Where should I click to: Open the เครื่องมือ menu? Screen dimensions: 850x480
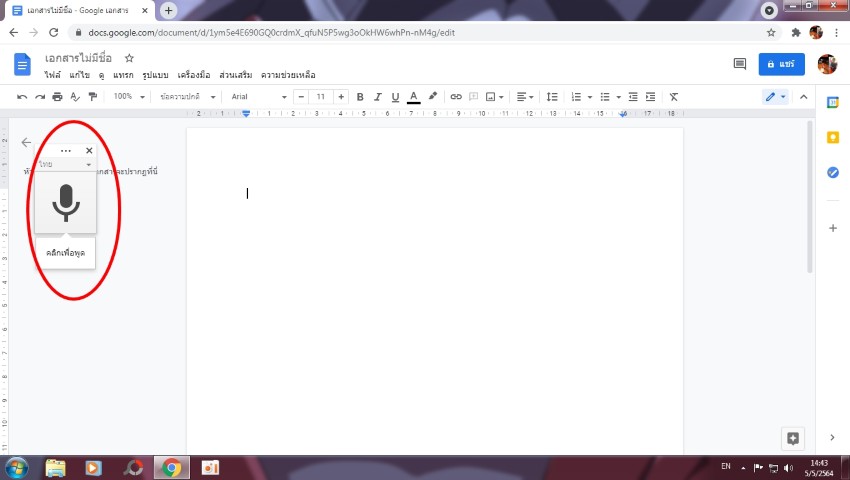[x=194, y=75]
